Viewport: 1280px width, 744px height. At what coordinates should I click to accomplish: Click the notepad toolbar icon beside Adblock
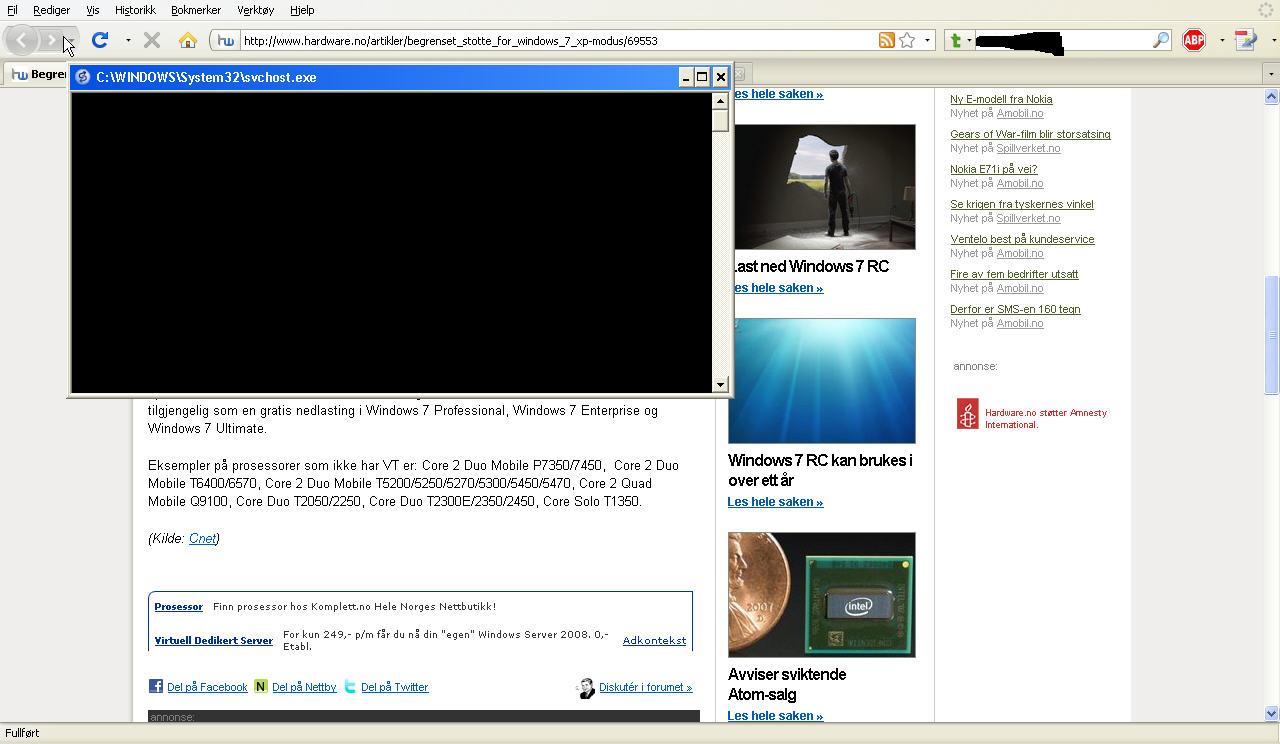(x=1246, y=40)
